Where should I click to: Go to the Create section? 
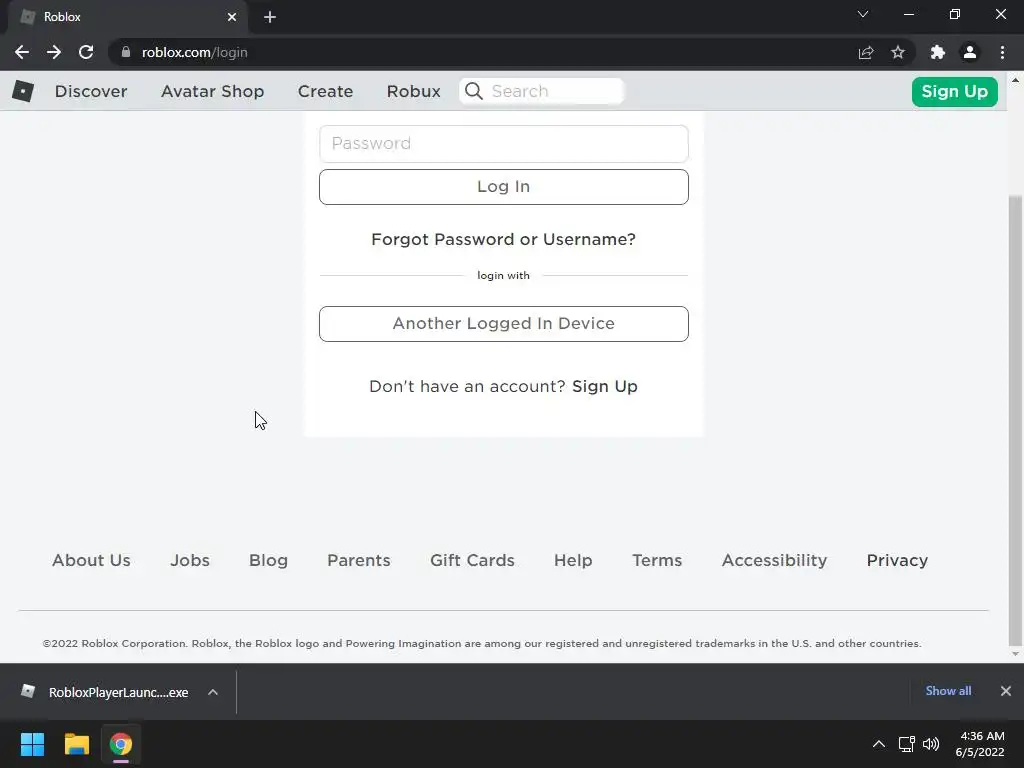click(325, 91)
